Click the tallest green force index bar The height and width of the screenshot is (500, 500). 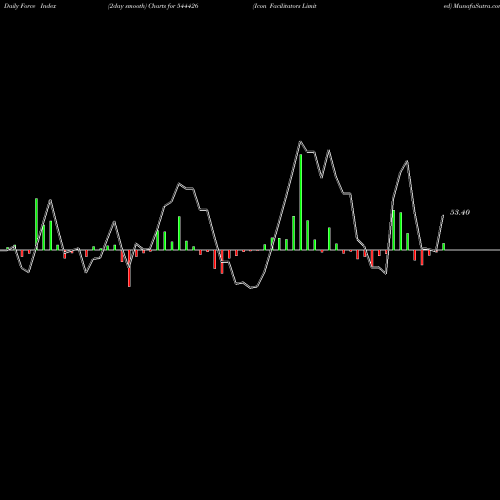tap(301, 202)
